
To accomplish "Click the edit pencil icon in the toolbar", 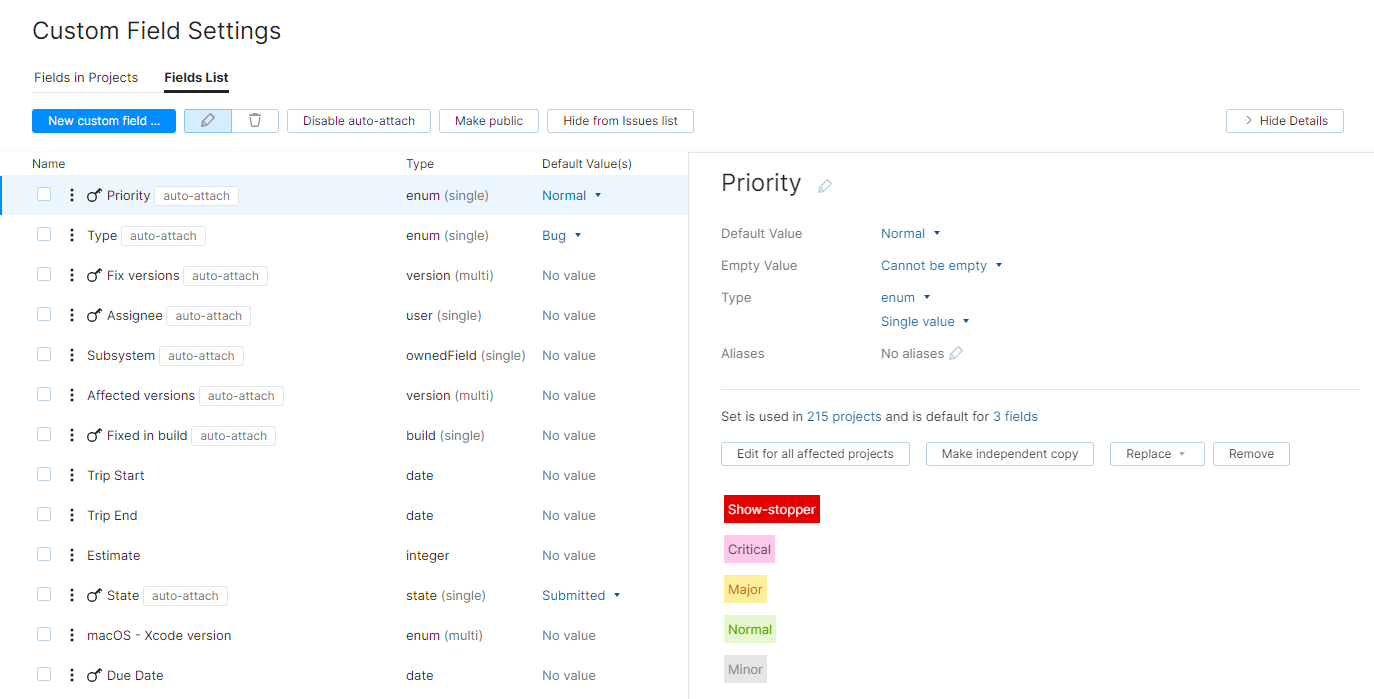I will 207,120.
